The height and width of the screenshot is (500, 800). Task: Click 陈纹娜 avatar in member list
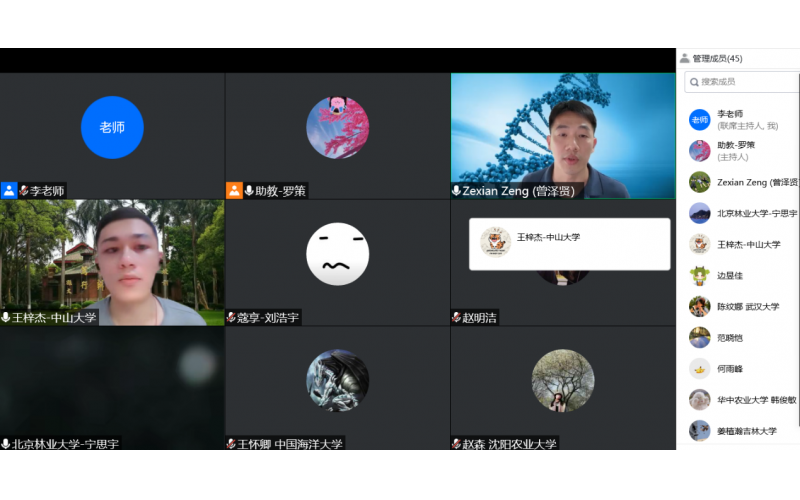click(x=699, y=307)
